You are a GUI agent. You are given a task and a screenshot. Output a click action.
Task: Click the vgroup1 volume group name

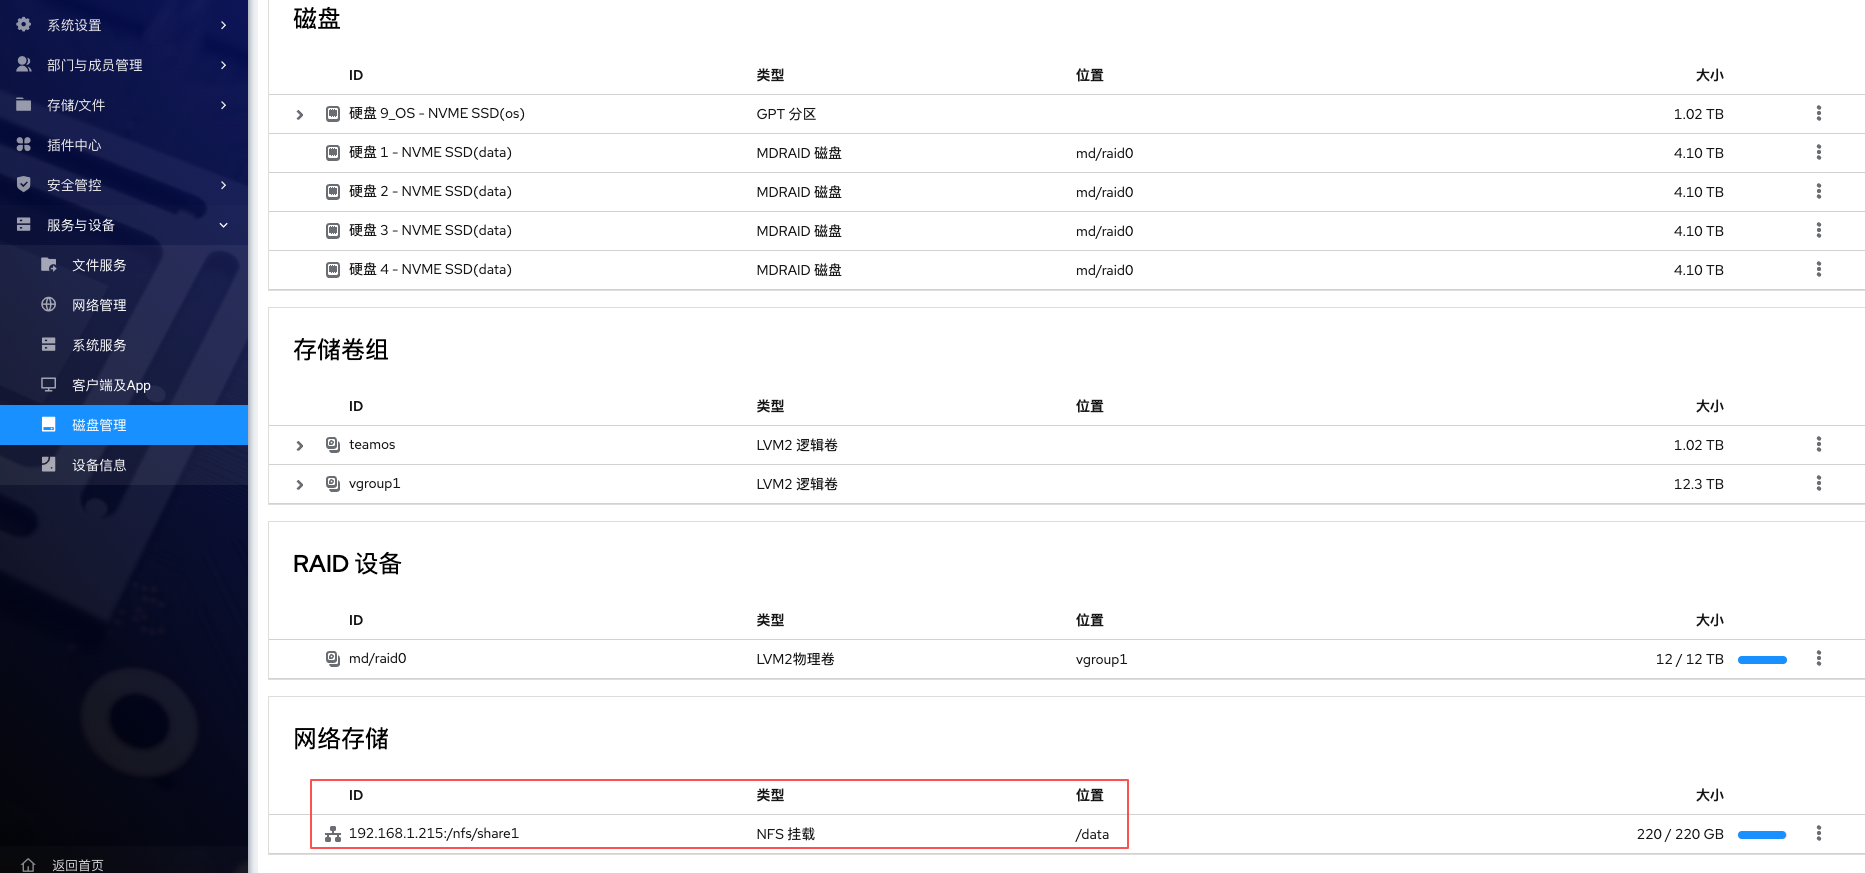pyautogui.click(x=374, y=483)
